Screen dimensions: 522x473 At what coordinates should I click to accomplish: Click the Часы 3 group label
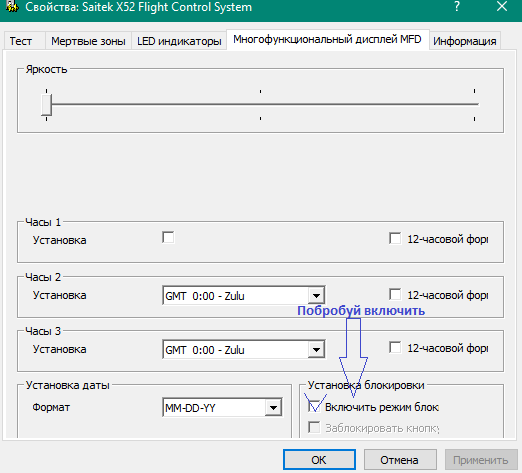point(43,331)
